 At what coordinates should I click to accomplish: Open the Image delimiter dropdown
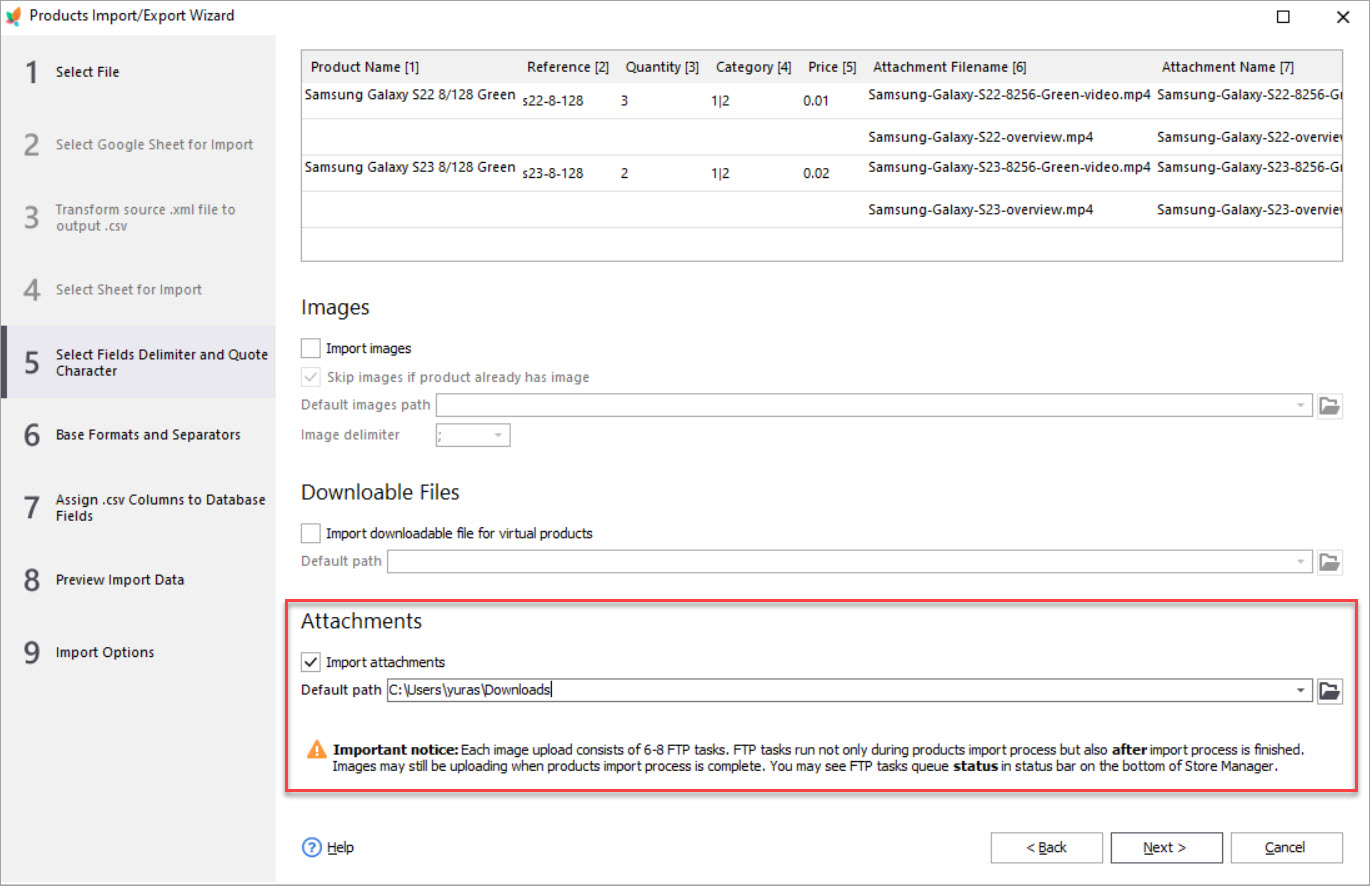(x=498, y=435)
